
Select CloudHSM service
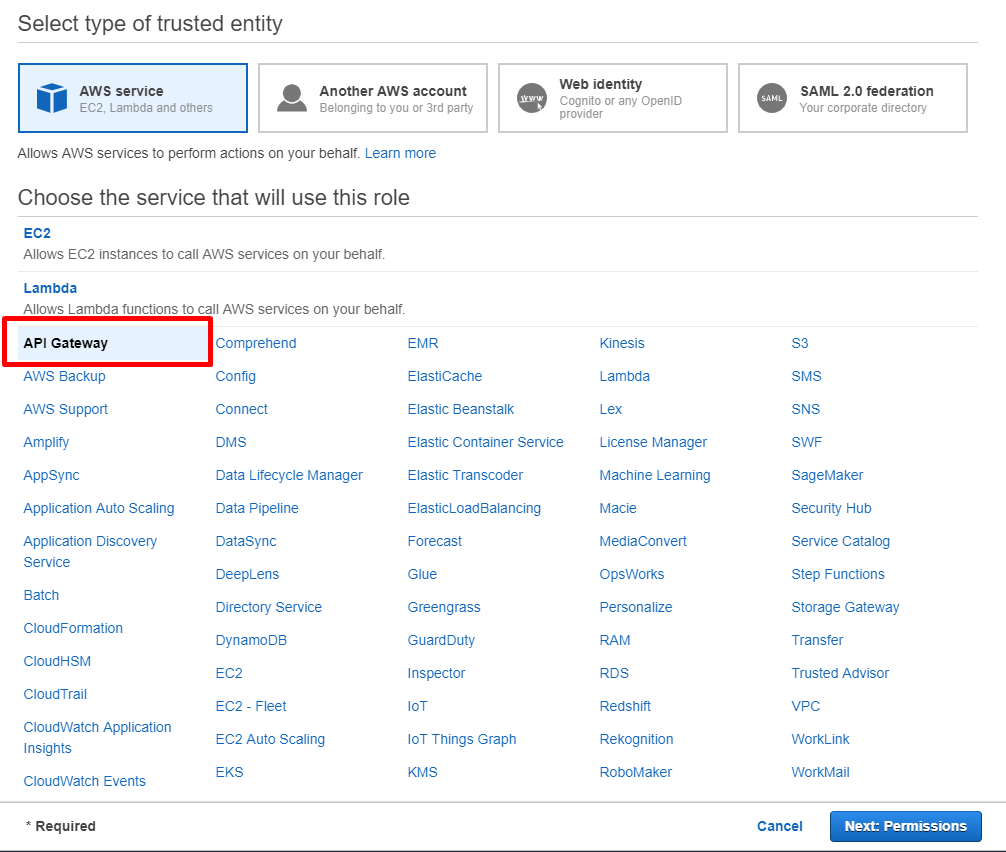point(57,661)
